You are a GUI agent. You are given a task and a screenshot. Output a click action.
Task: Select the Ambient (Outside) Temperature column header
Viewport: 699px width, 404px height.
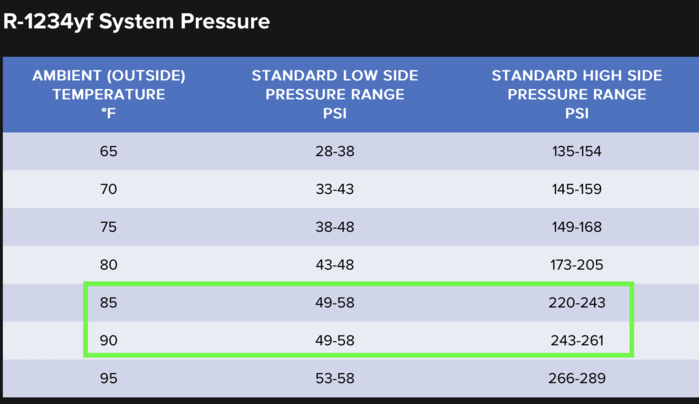coord(109,94)
